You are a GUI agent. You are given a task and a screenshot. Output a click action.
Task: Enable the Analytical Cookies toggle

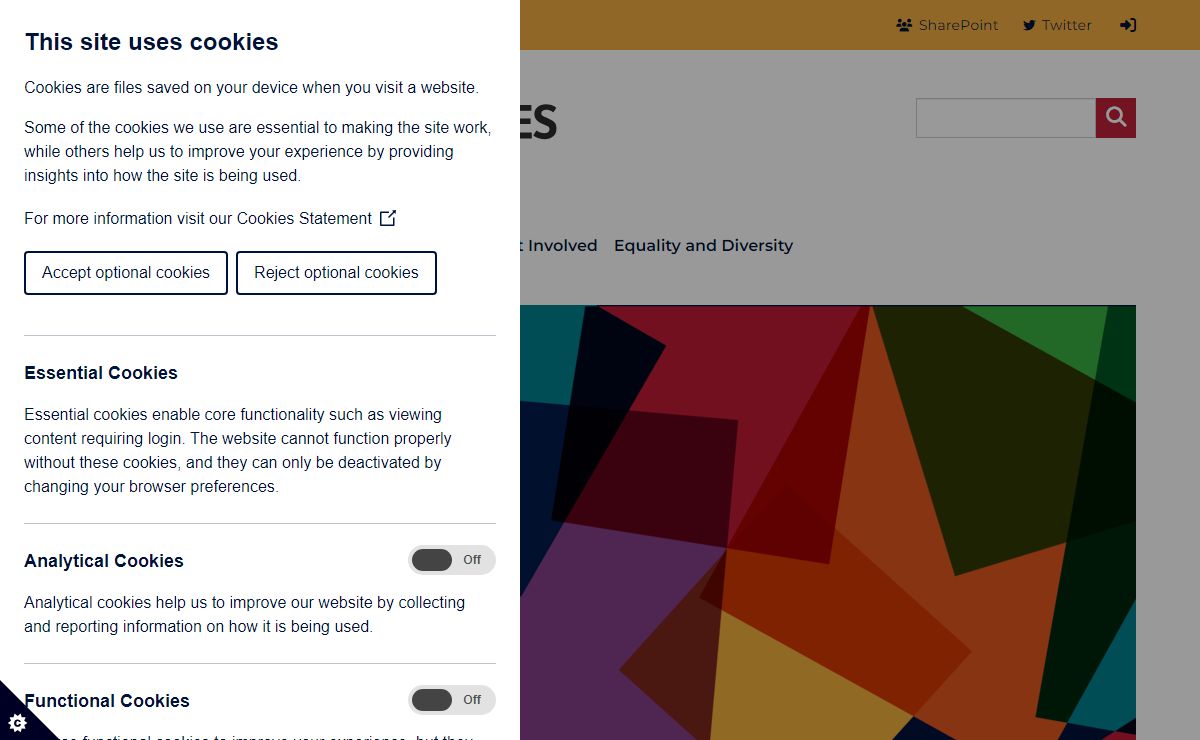pos(452,560)
